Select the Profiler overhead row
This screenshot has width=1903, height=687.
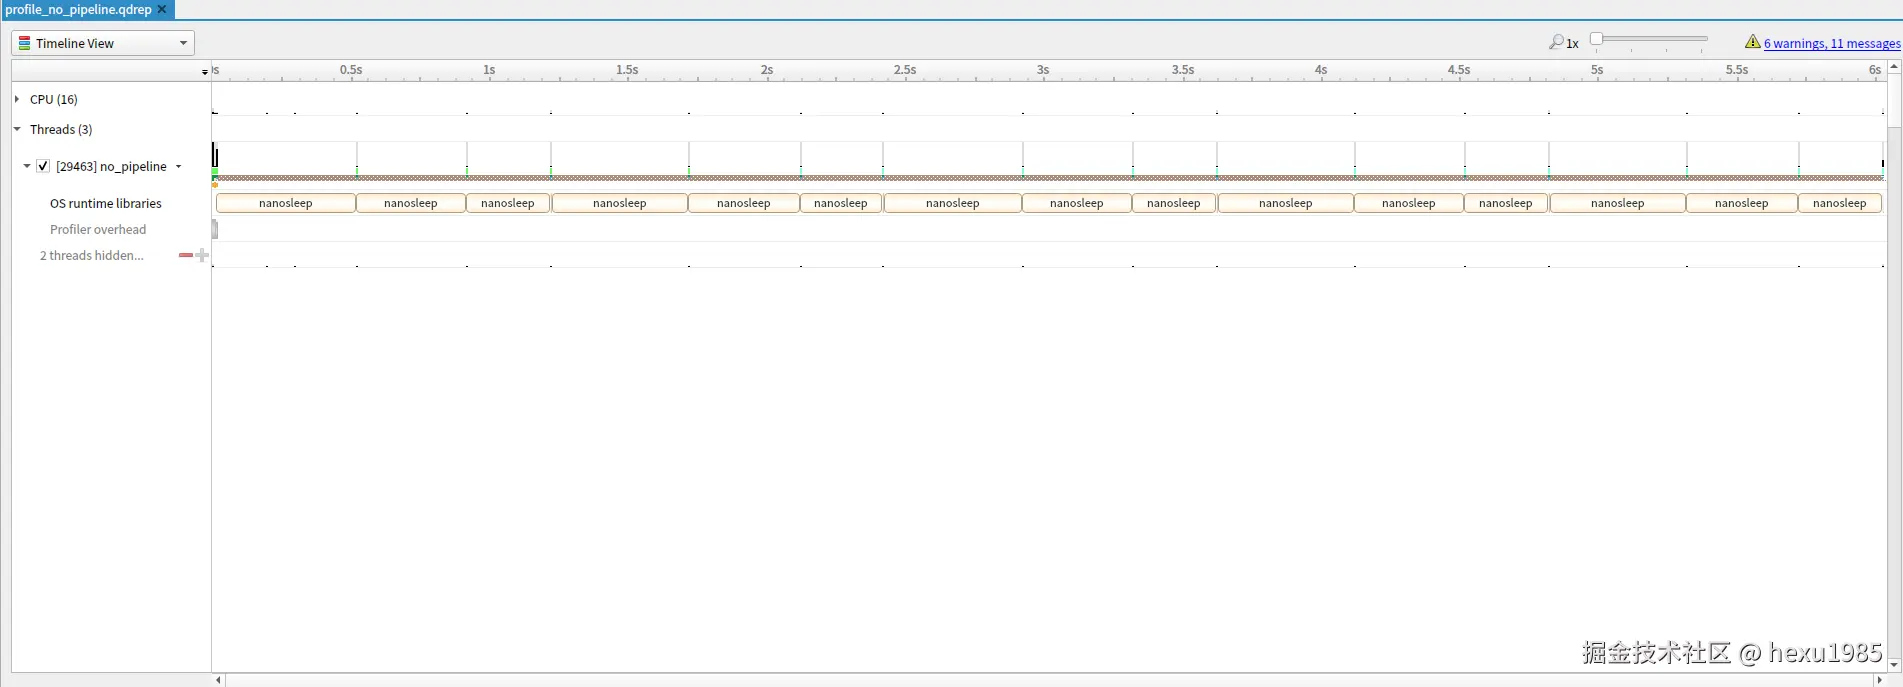(x=98, y=229)
